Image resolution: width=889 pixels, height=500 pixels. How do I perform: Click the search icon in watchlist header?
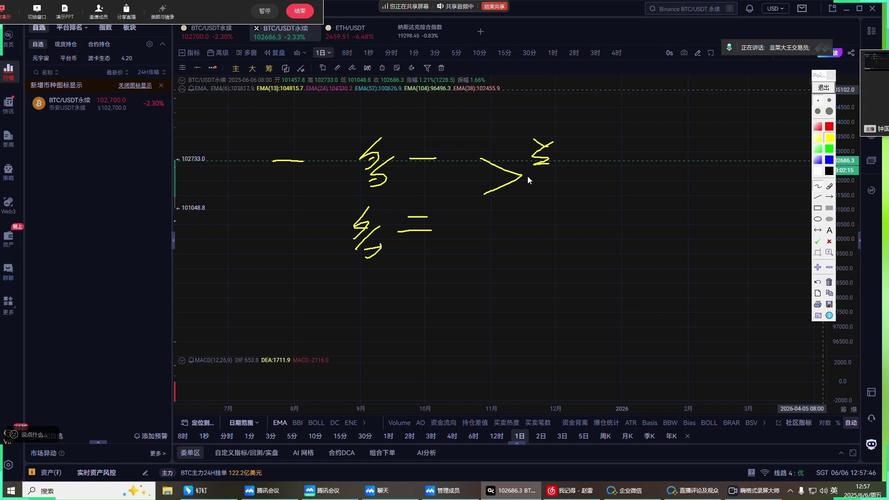click(x=149, y=44)
